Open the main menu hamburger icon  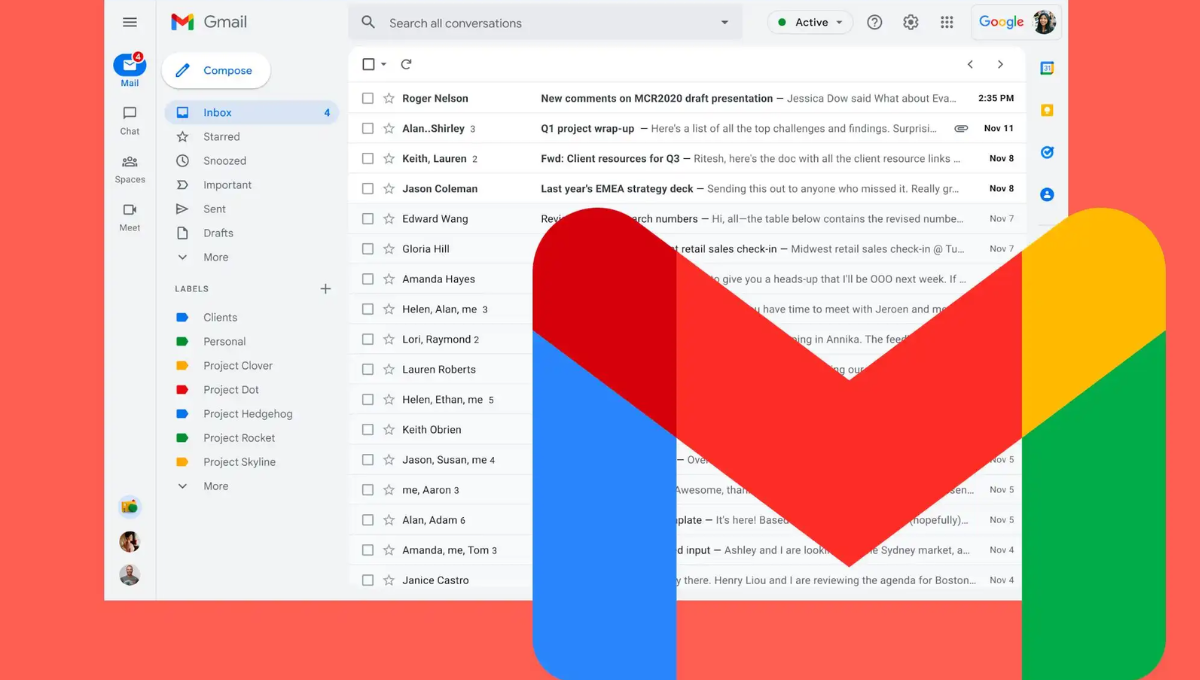pos(130,22)
